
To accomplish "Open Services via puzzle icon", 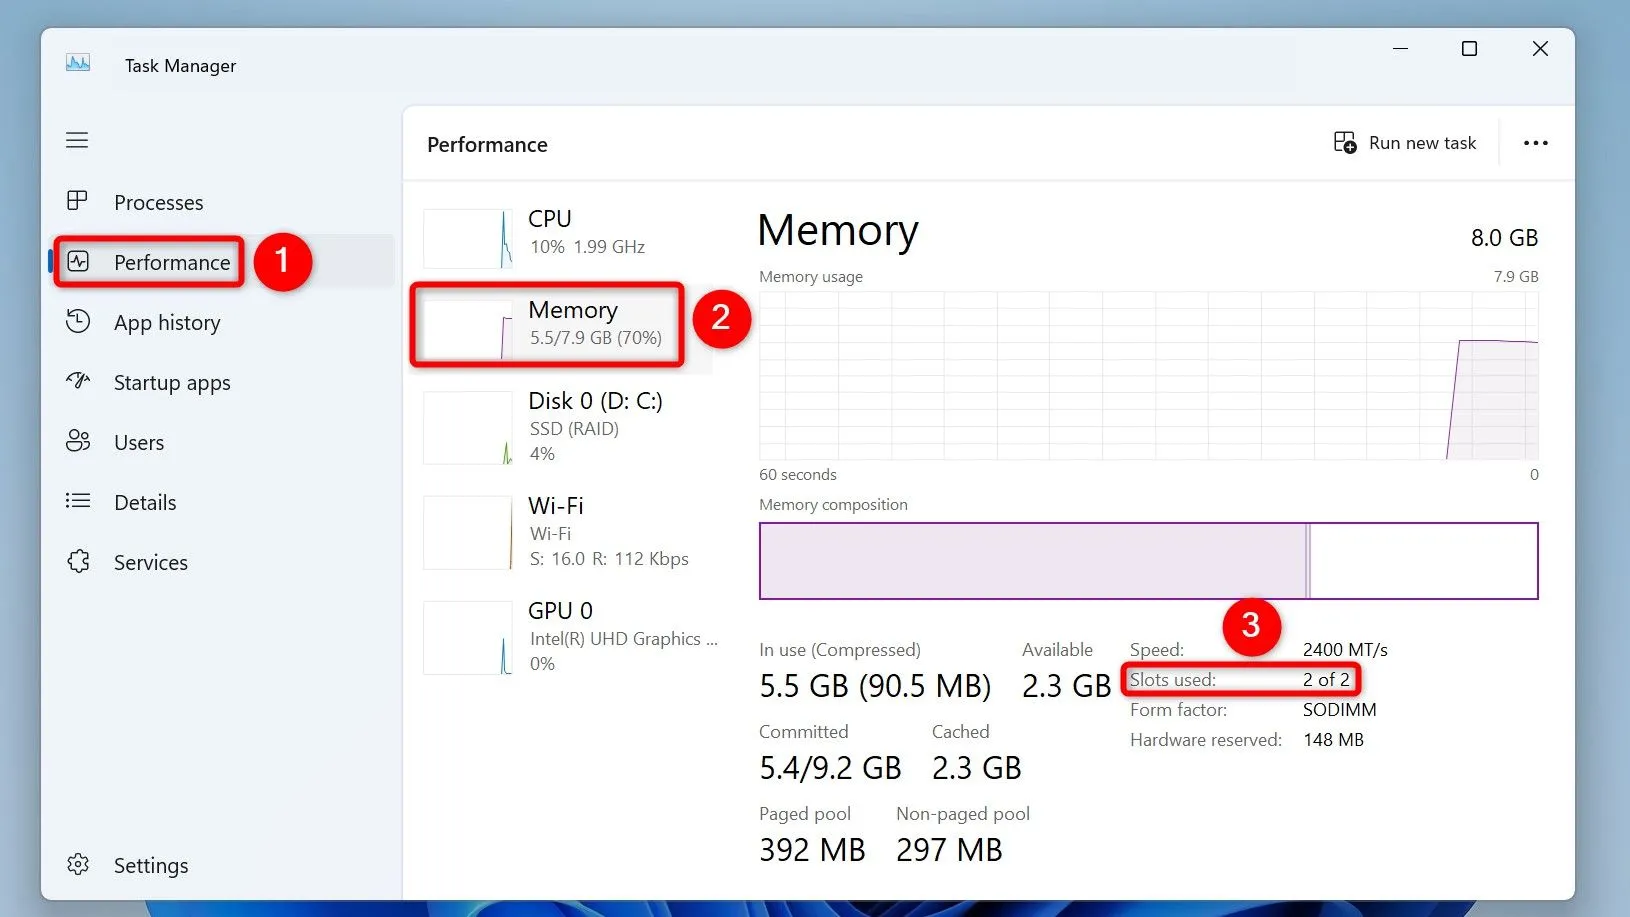I will [x=78, y=561].
